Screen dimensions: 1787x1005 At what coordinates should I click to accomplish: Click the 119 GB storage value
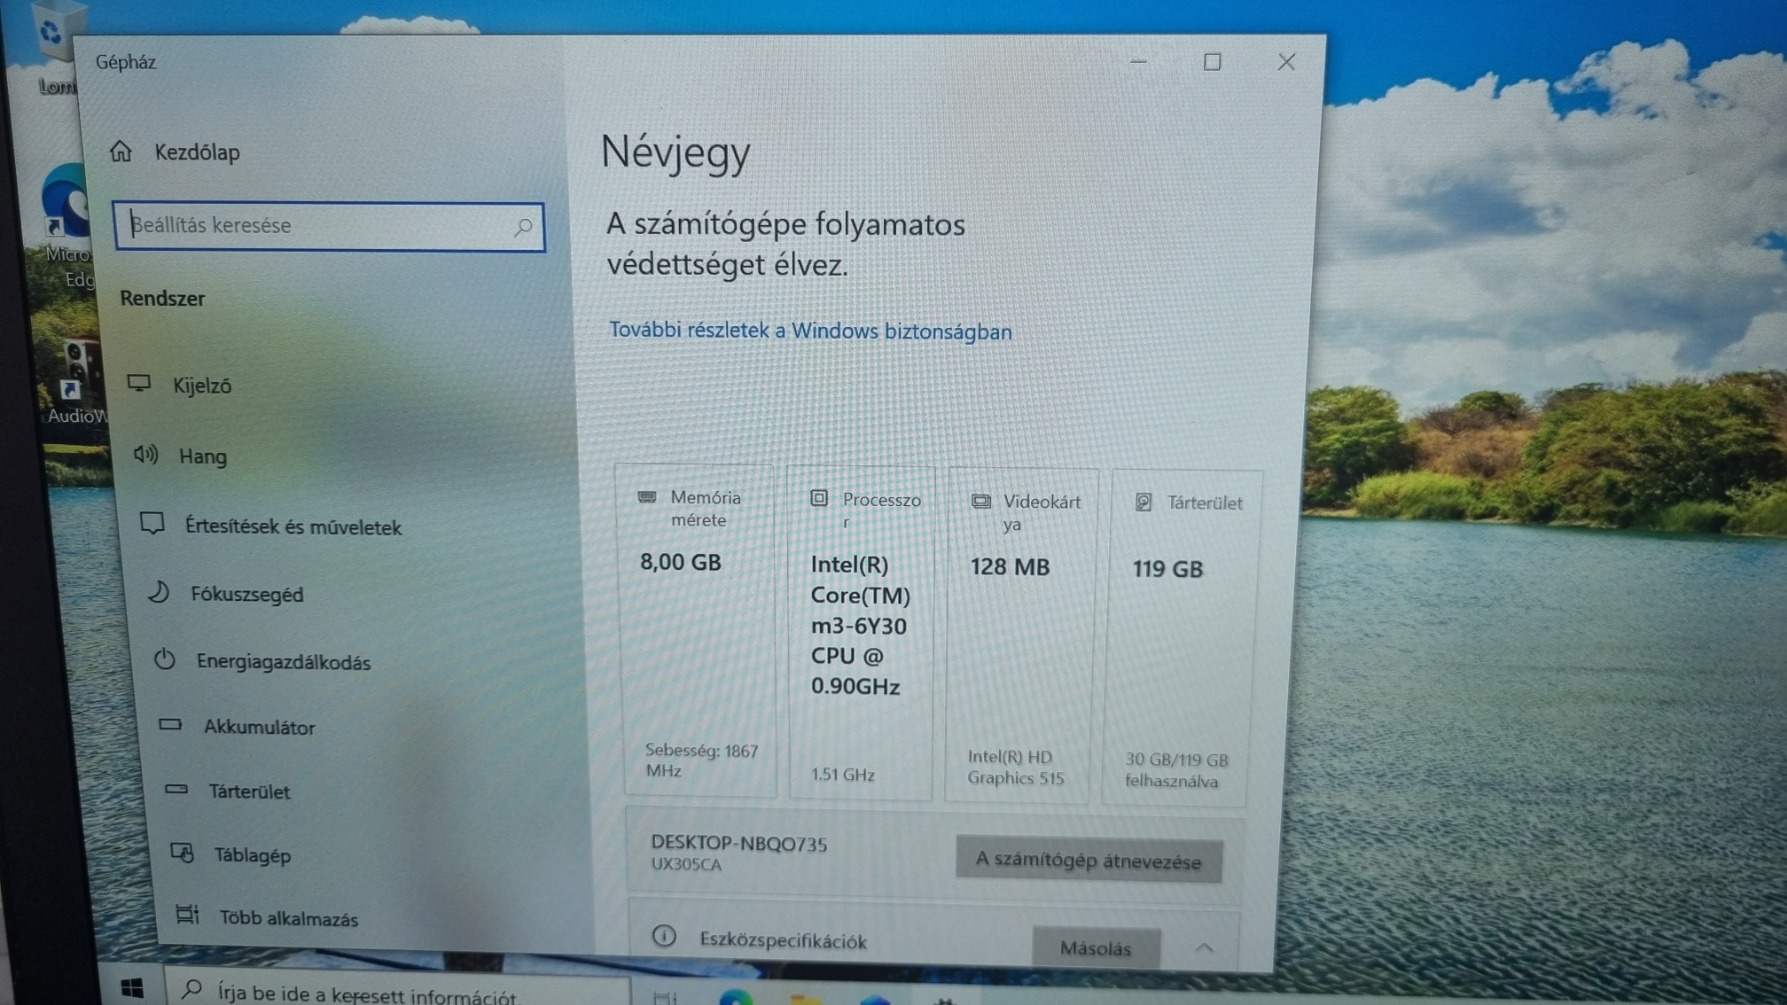point(1167,569)
